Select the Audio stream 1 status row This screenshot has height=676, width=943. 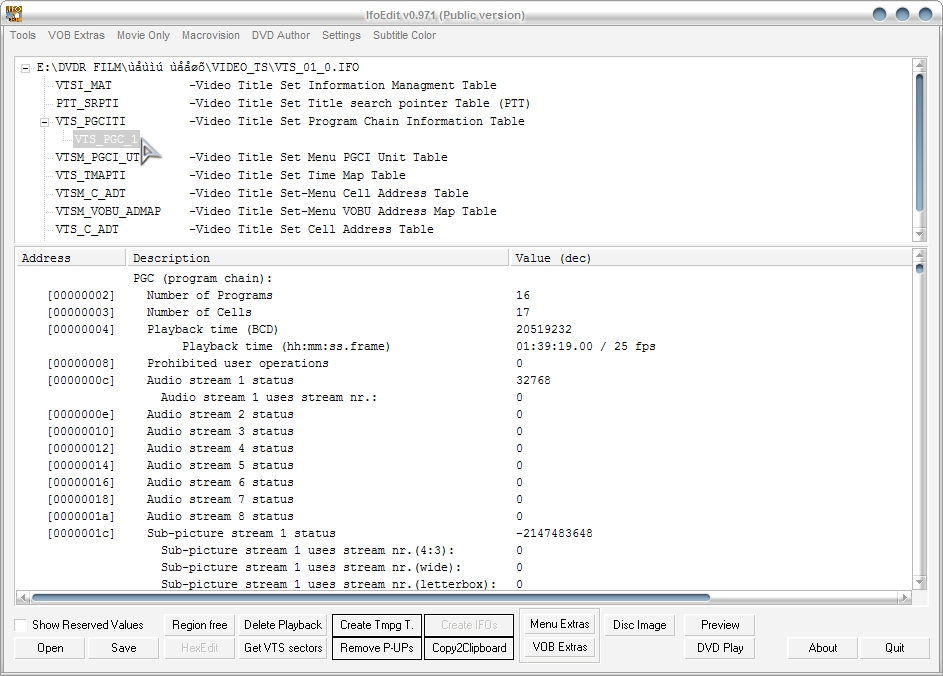tap(463, 380)
